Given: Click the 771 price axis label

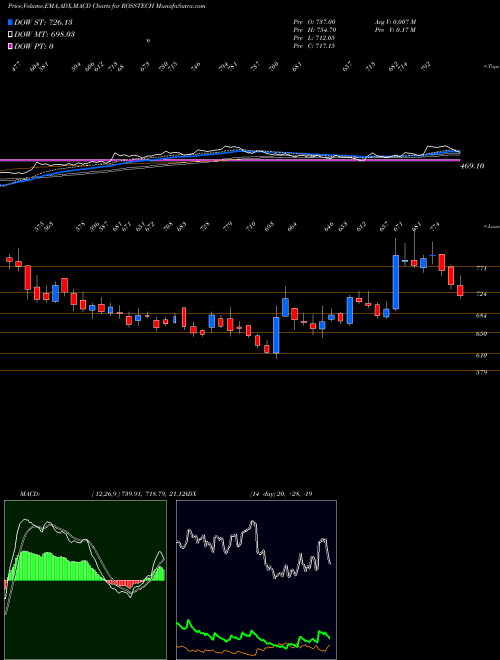Looking at the screenshot, I should pos(482,268).
